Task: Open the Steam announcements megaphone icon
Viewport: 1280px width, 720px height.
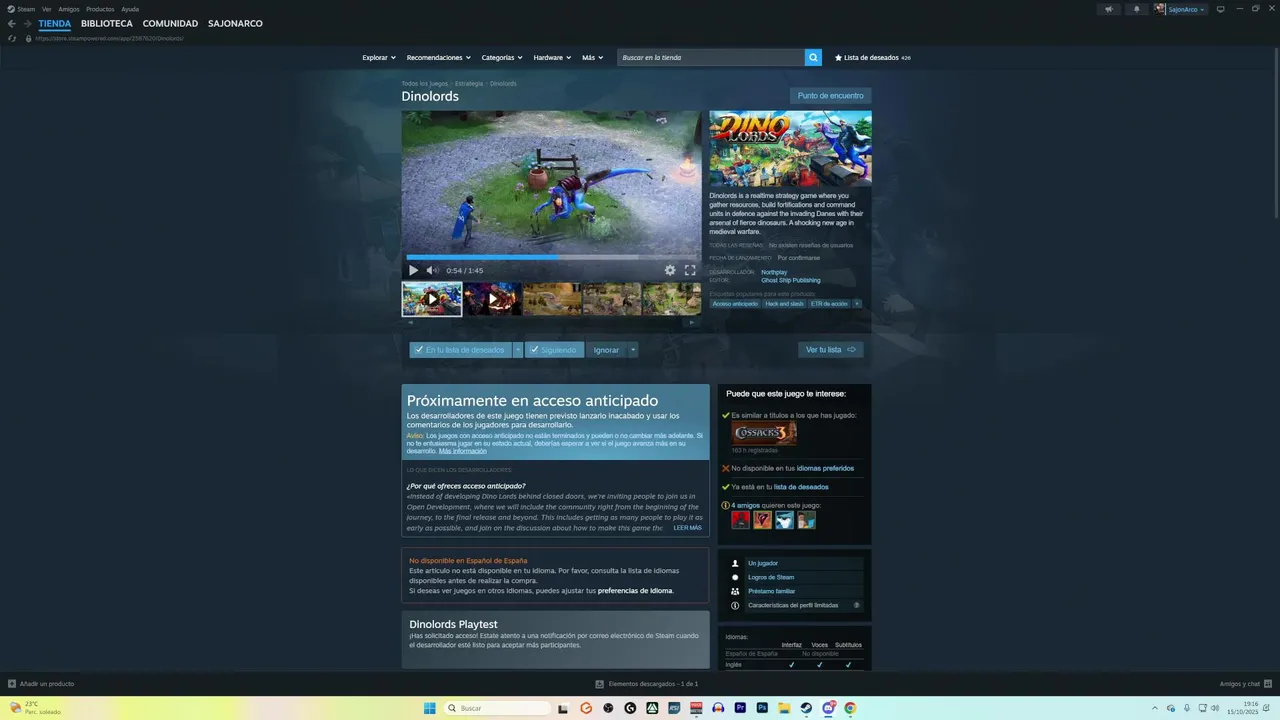Action: [1108, 9]
